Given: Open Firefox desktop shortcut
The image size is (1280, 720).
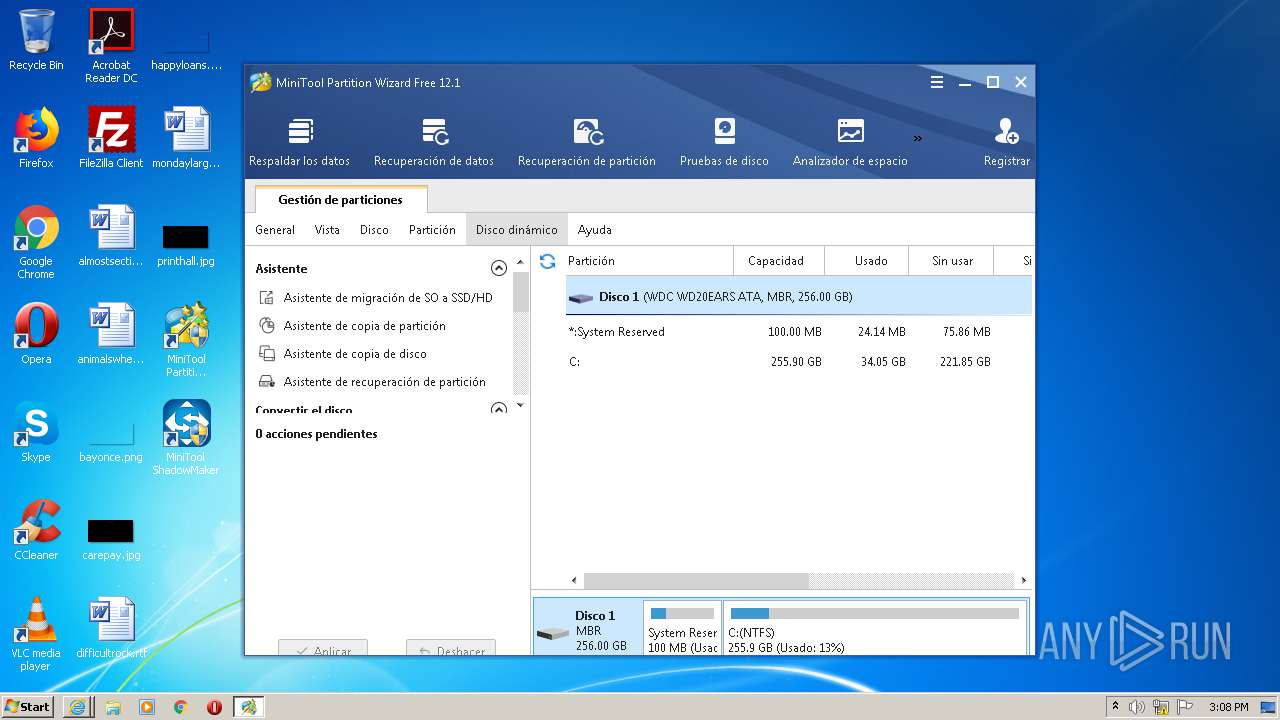Looking at the screenshot, I should coord(36,138).
